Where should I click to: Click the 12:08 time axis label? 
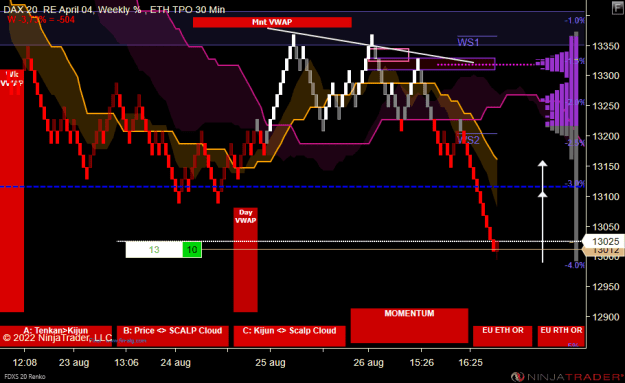[25, 363]
